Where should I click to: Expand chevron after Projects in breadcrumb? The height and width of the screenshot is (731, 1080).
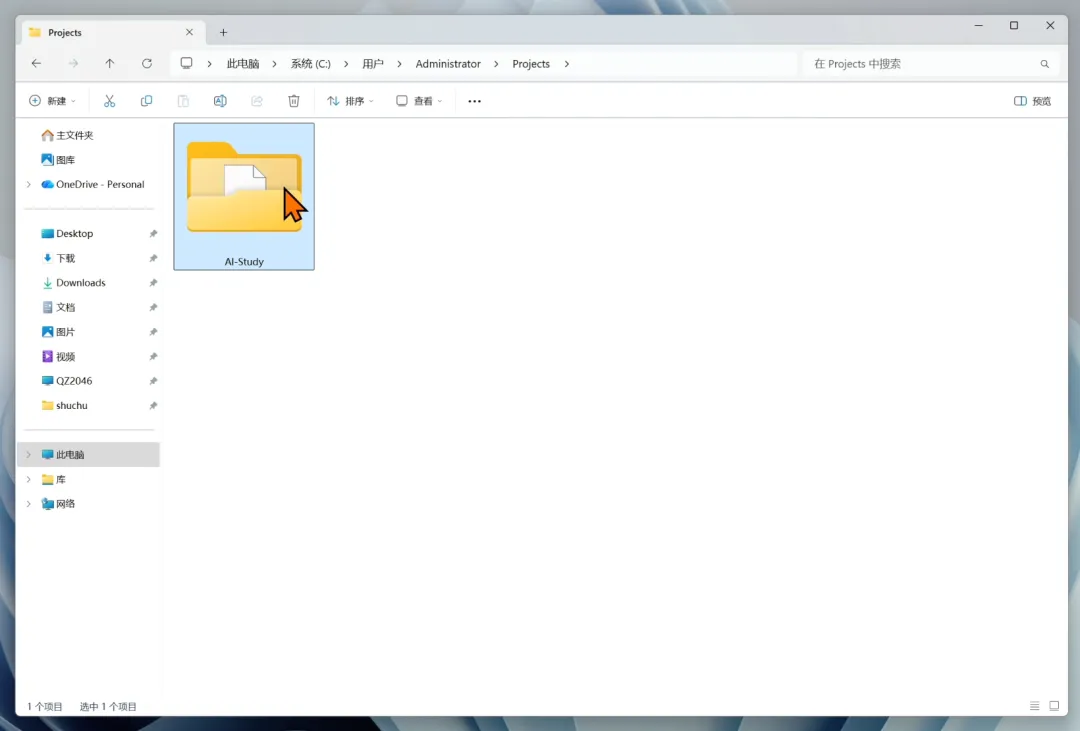pos(567,63)
